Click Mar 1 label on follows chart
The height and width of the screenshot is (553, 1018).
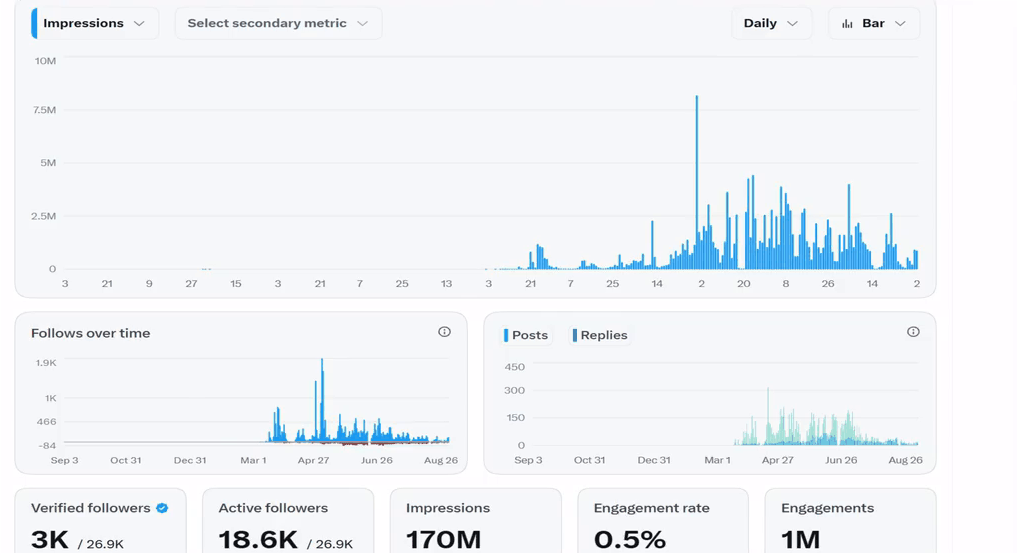253,460
